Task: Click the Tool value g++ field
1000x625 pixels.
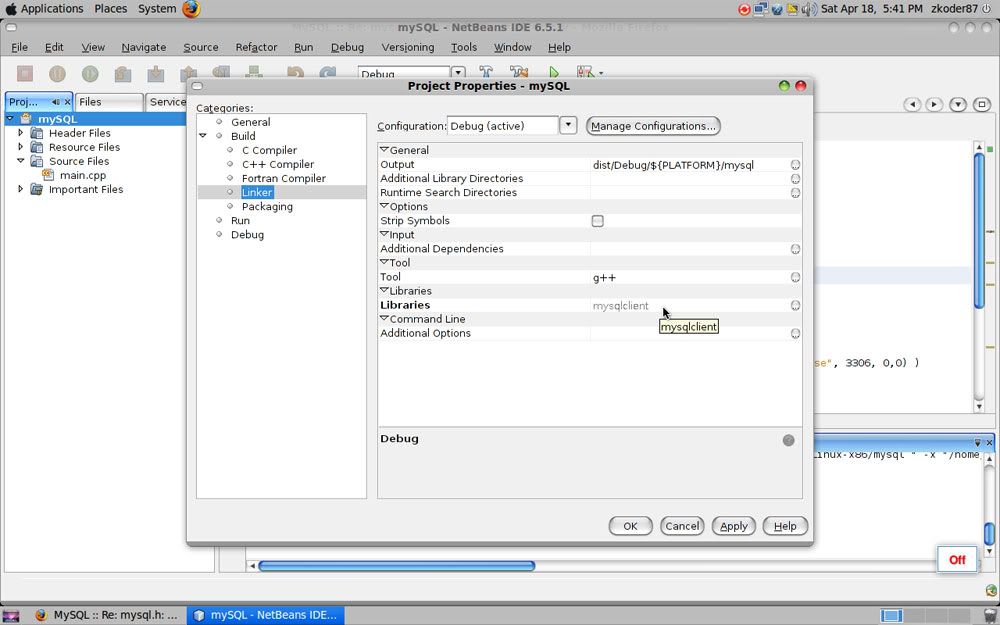Action: click(691, 277)
